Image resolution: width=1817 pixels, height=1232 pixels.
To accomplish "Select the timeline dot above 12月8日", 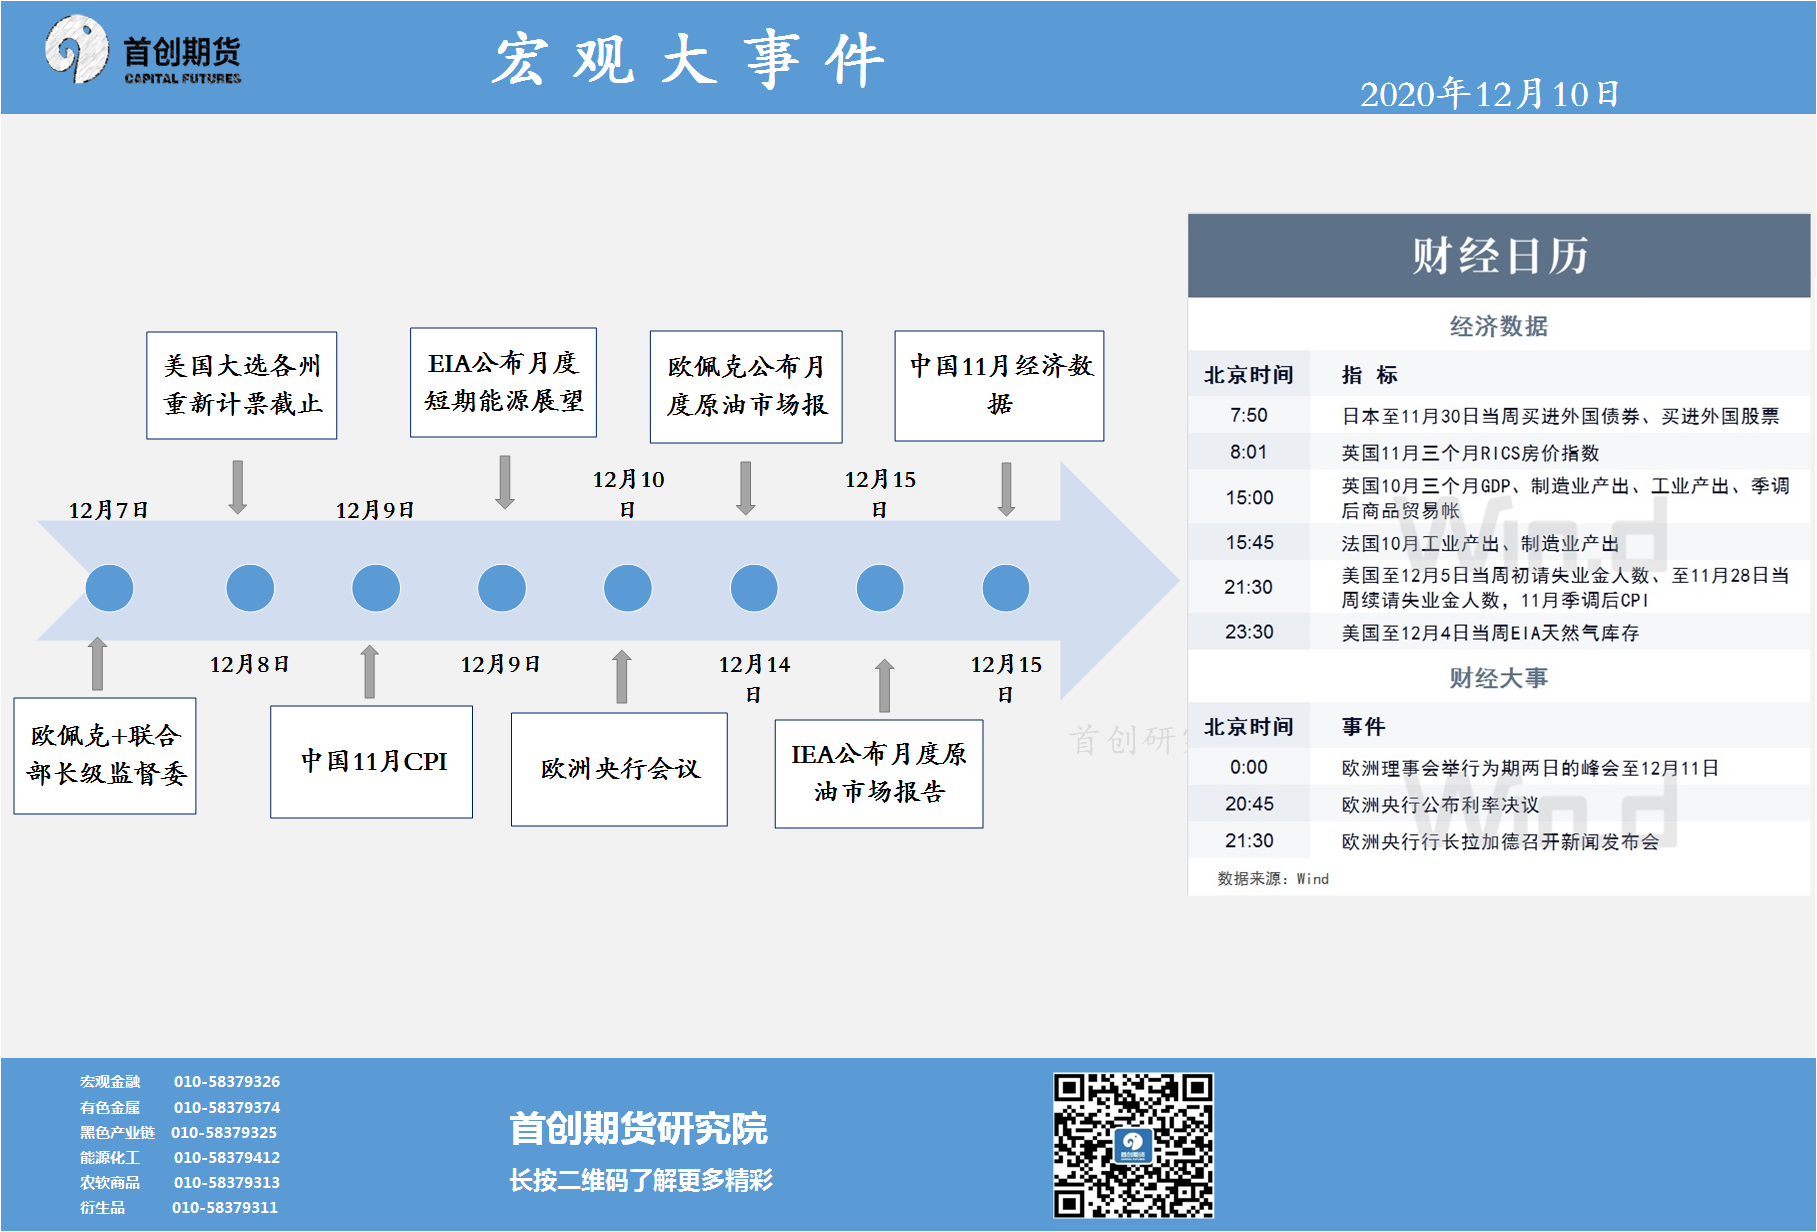I will pos(250,588).
